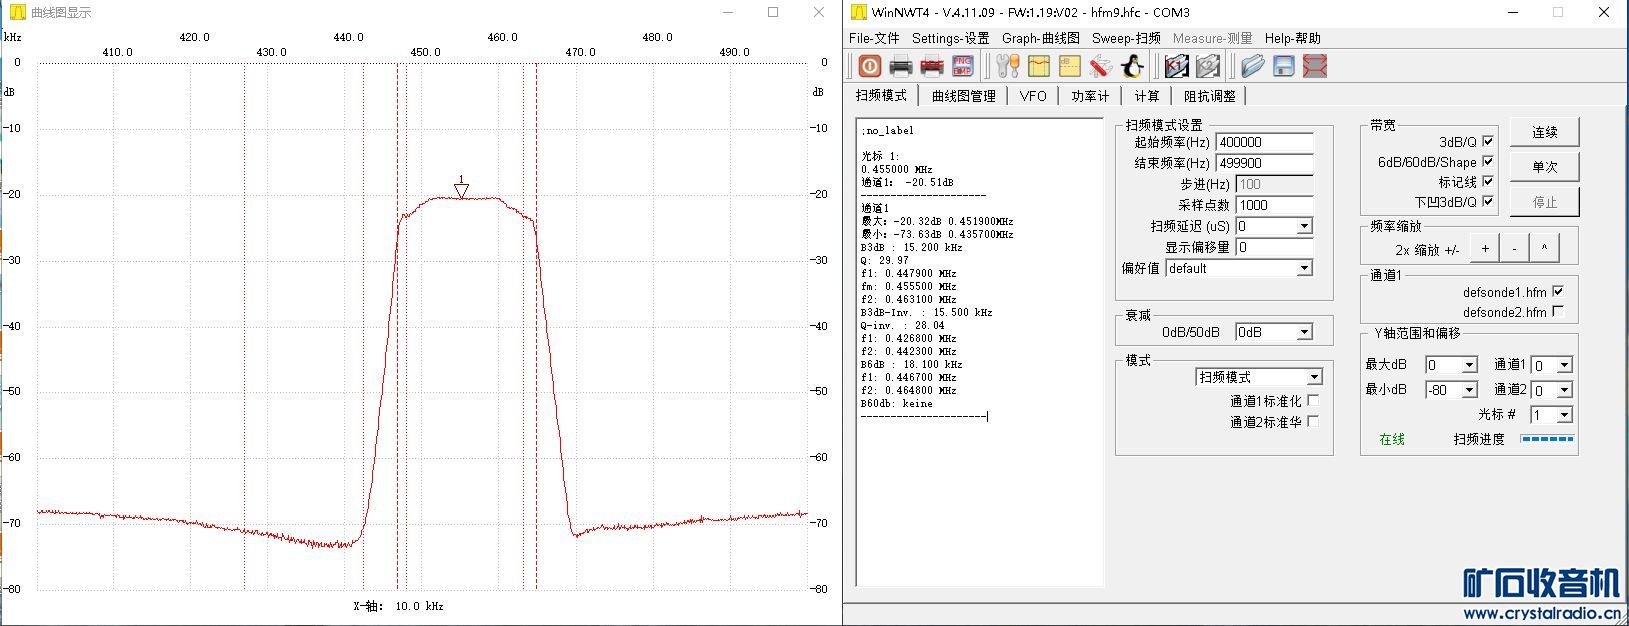
Task: Click the red PDF printer icon
Action: (932, 66)
